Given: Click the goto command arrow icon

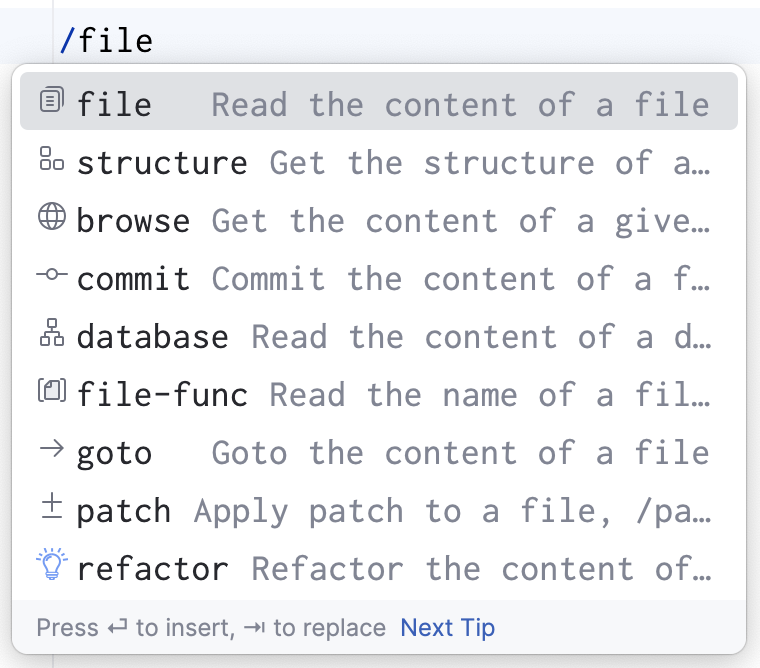Looking at the screenshot, I should 51,450.
